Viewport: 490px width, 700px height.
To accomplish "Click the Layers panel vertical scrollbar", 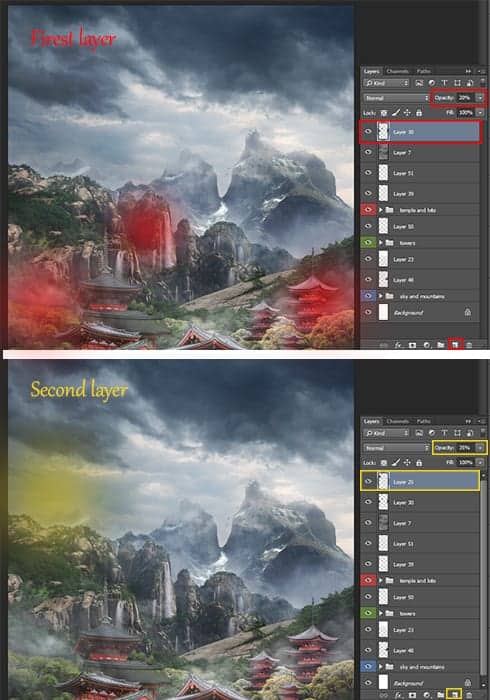I will tap(483, 574).
